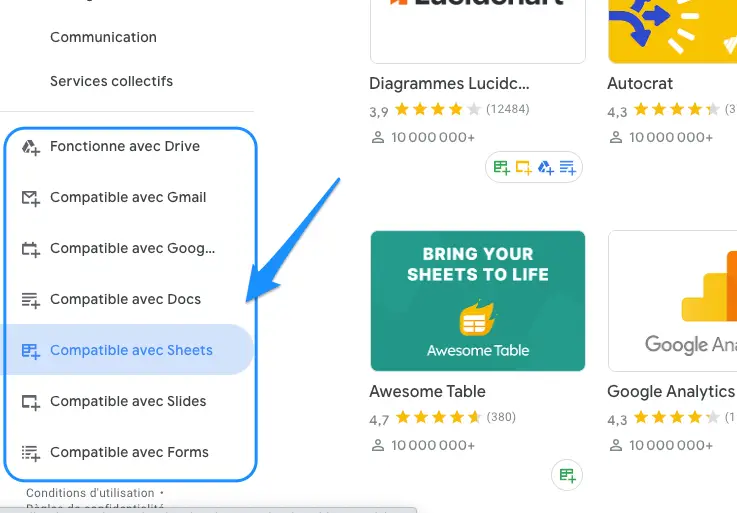737x513 pixels.
Task: Click Sheets compatibility icon under Diagrammes Lucidchart
Action: click(x=502, y=167)
